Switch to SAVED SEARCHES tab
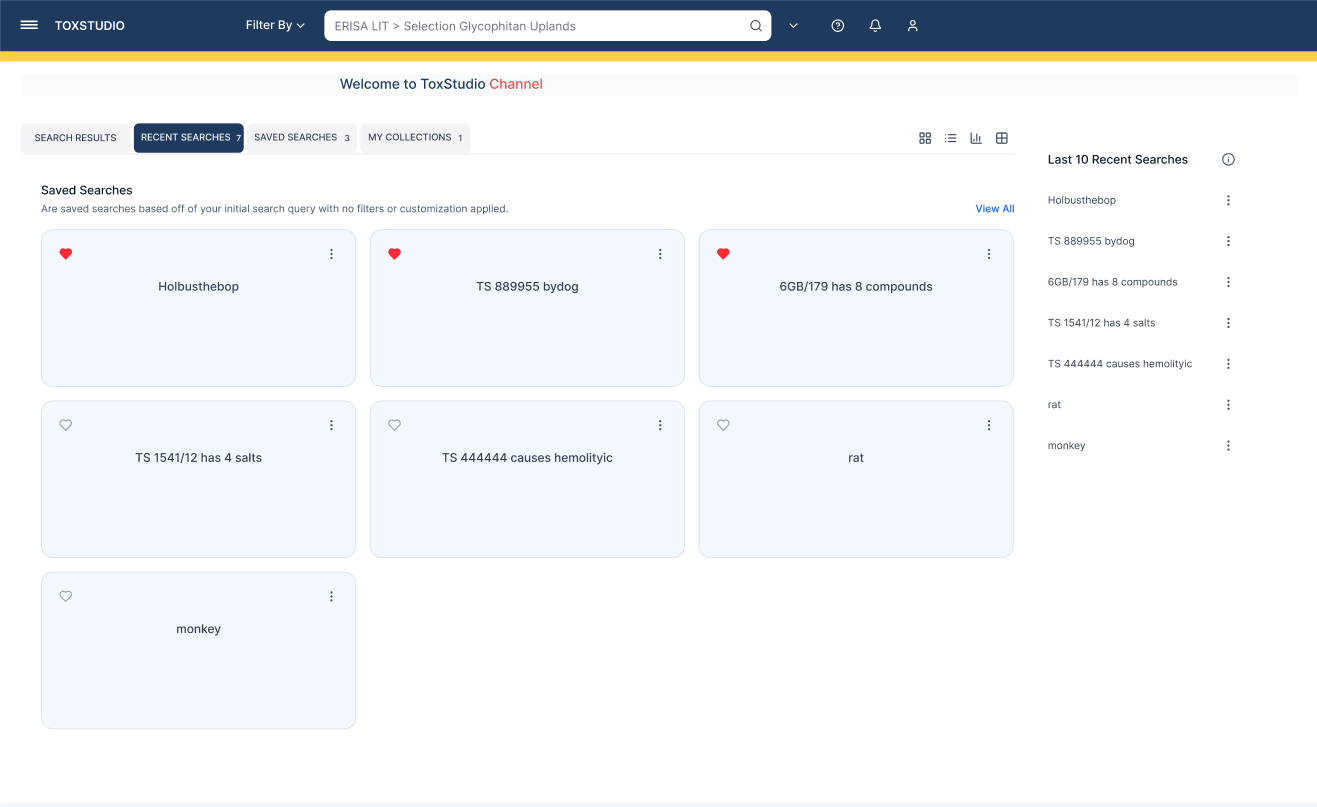The image size is (1317, 807). (301, 138)
